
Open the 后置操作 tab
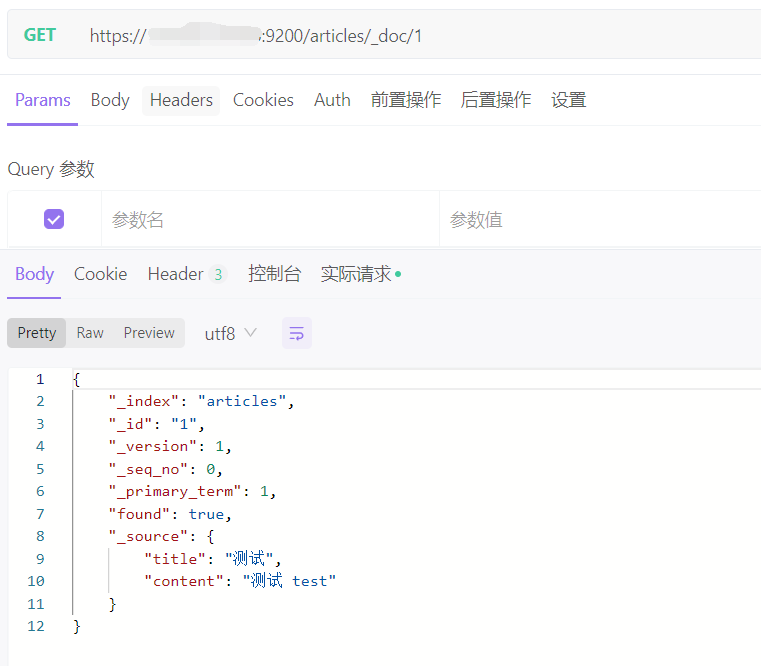pos(495,100)
